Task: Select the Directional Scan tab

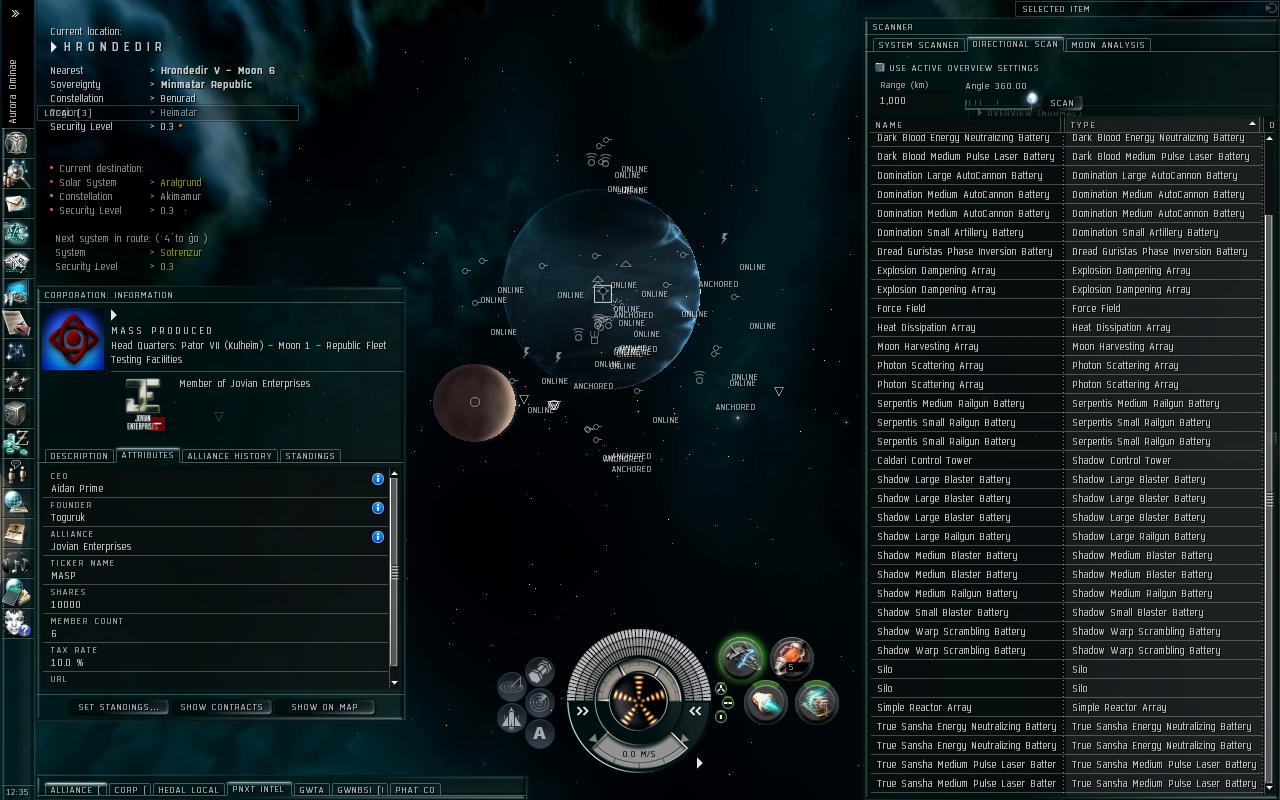Action: [1015, 44]
